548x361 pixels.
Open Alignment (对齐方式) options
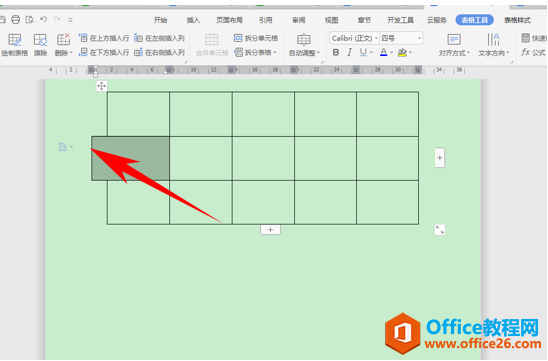[454, 45]
